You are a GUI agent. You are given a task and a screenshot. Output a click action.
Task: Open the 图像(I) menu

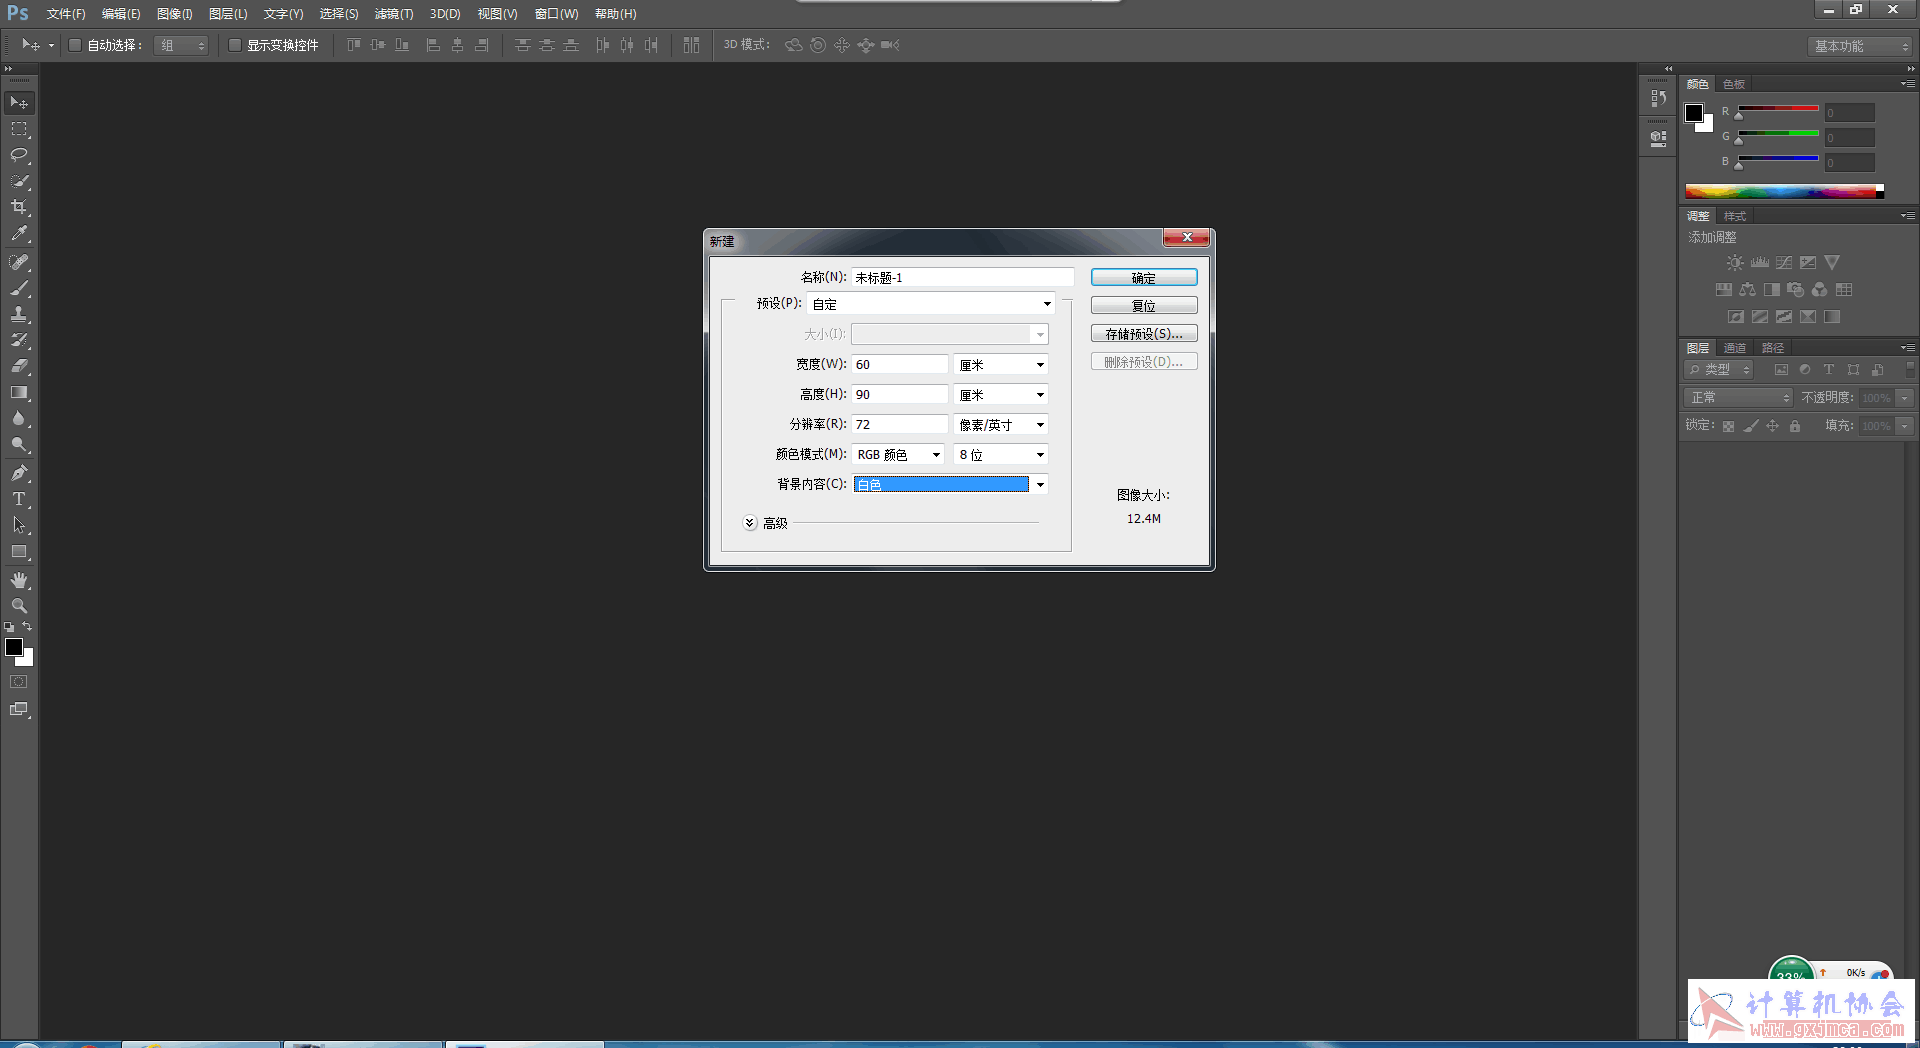tap(174, 14)
